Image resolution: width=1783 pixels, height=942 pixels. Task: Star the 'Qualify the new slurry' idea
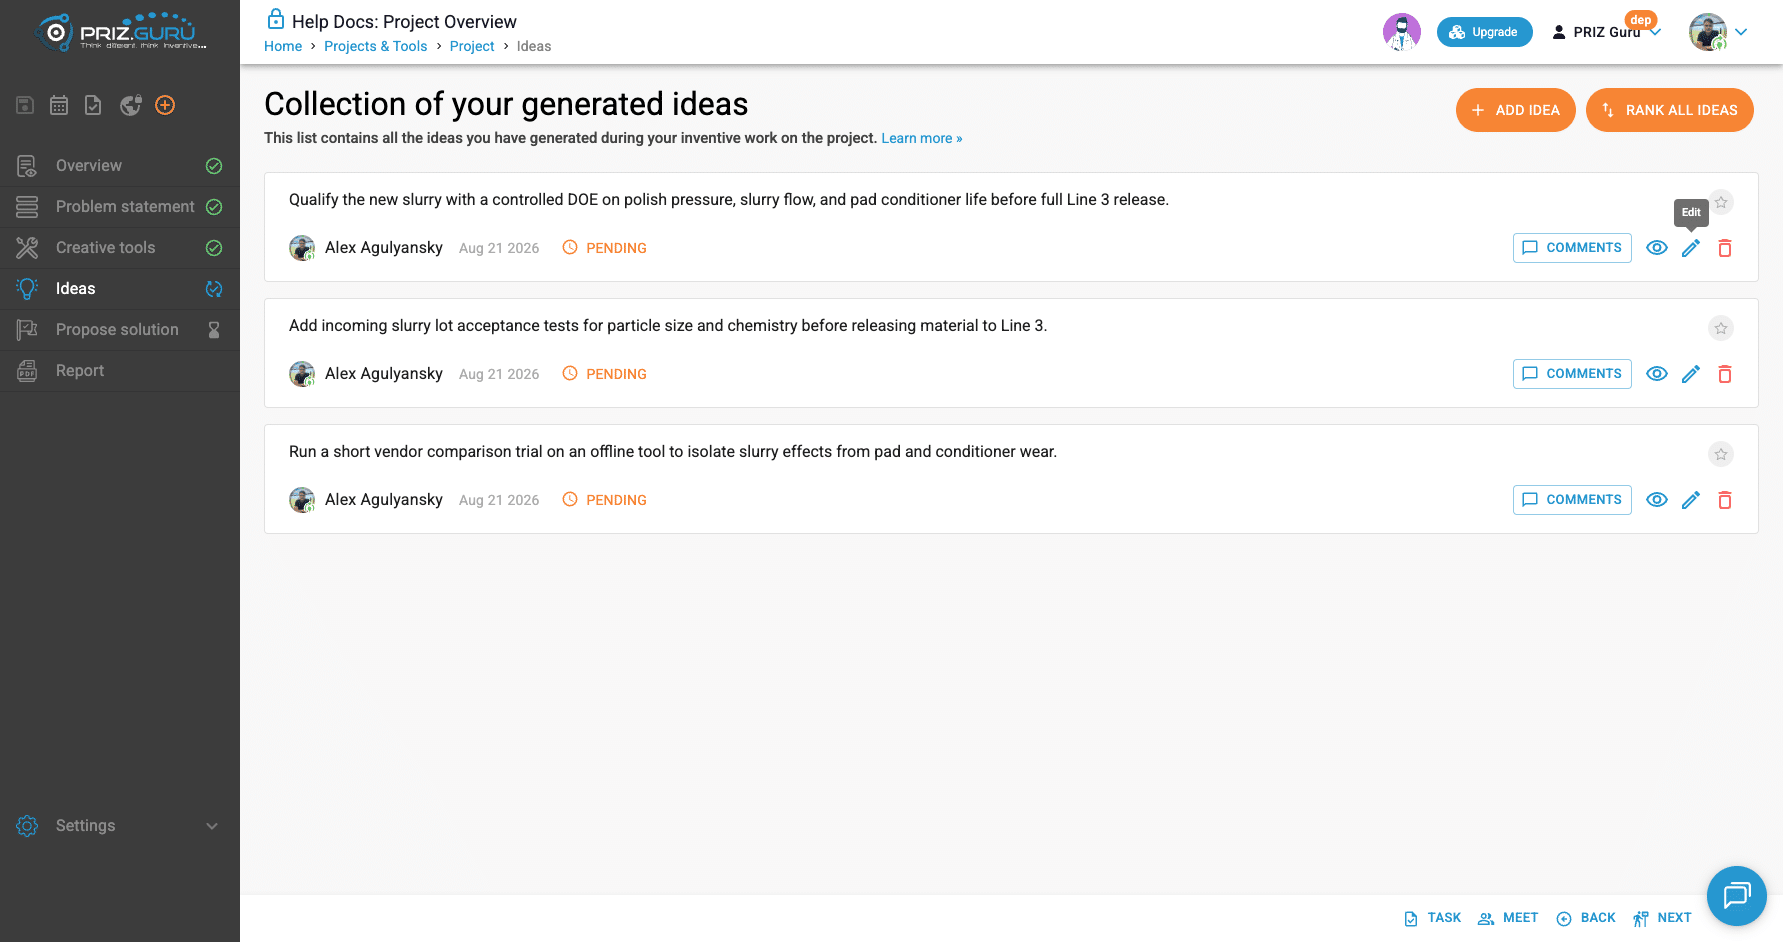pos(1721,202)
